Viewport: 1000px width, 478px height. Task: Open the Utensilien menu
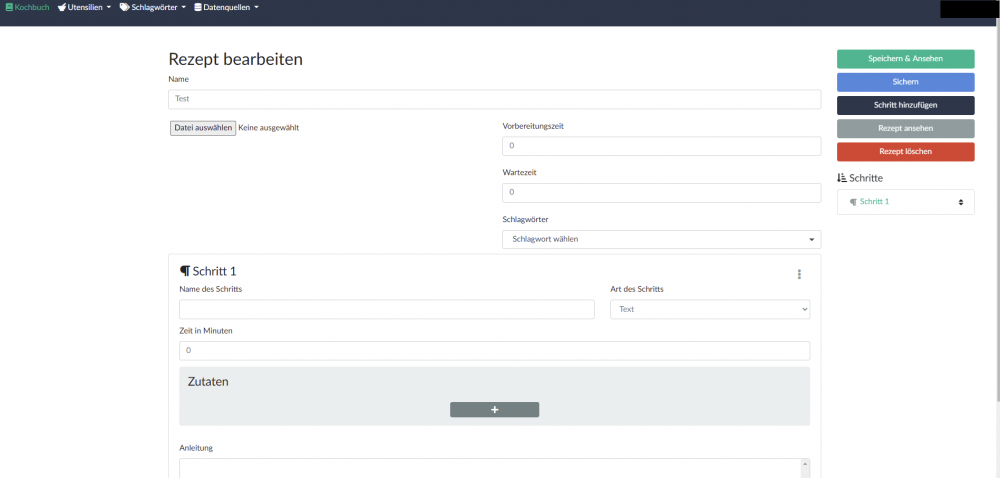pyautogui.click(x=84, y=7)
